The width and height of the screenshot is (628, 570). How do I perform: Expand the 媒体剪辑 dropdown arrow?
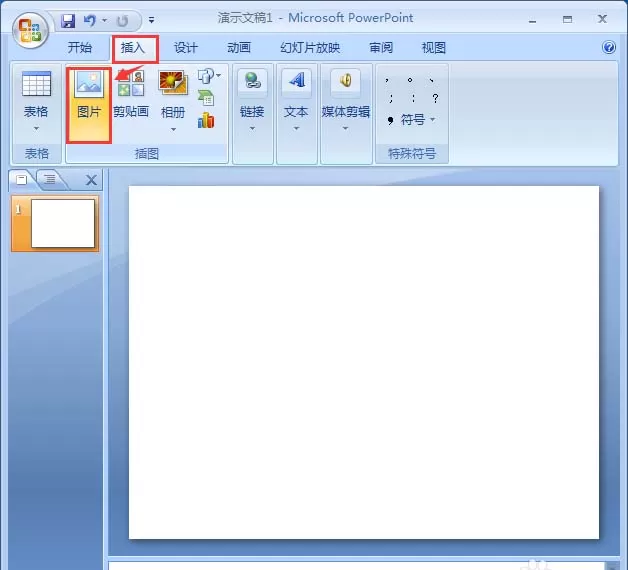[345, 129]
